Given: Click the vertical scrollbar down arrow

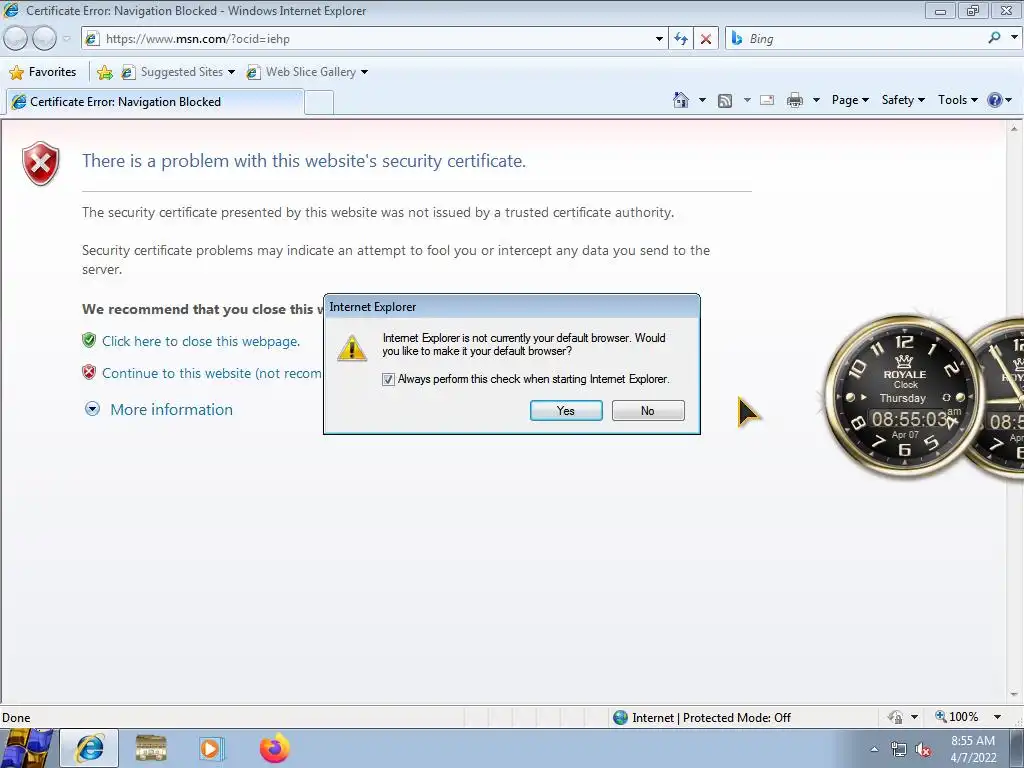Looking at the screenshot, I should pyautogui.click(x=1015, y=695).
